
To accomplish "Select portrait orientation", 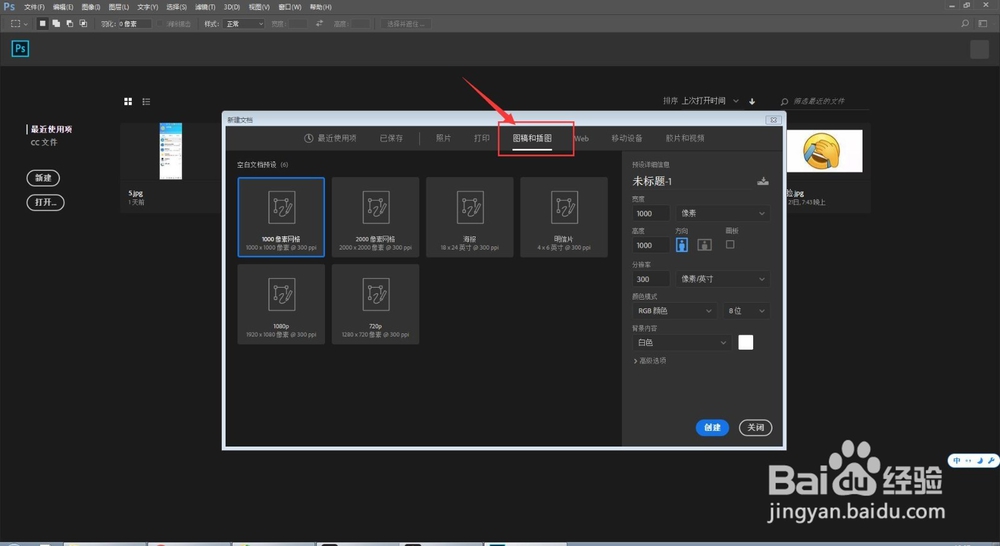I will tap(682, 245).
